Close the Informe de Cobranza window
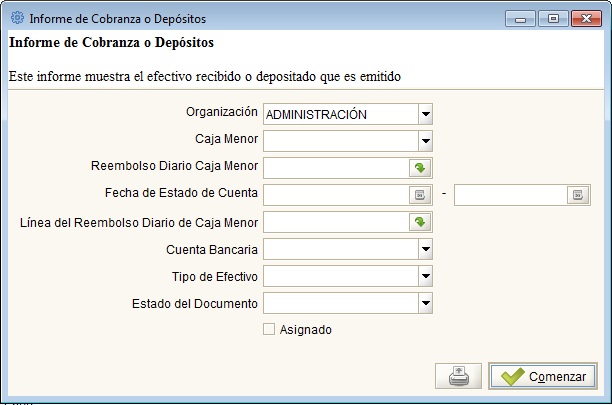The image size is (612, 405). (586, 19)
